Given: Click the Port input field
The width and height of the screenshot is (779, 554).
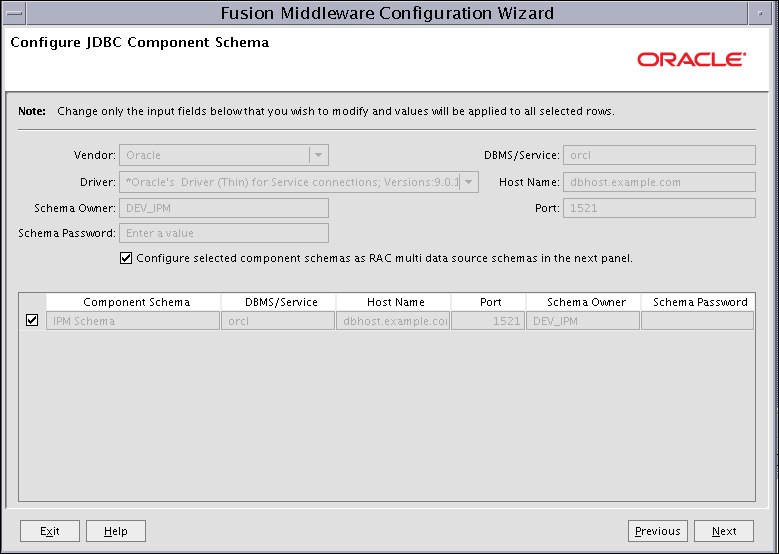Looking at the screenshot, I should [659, 208].
